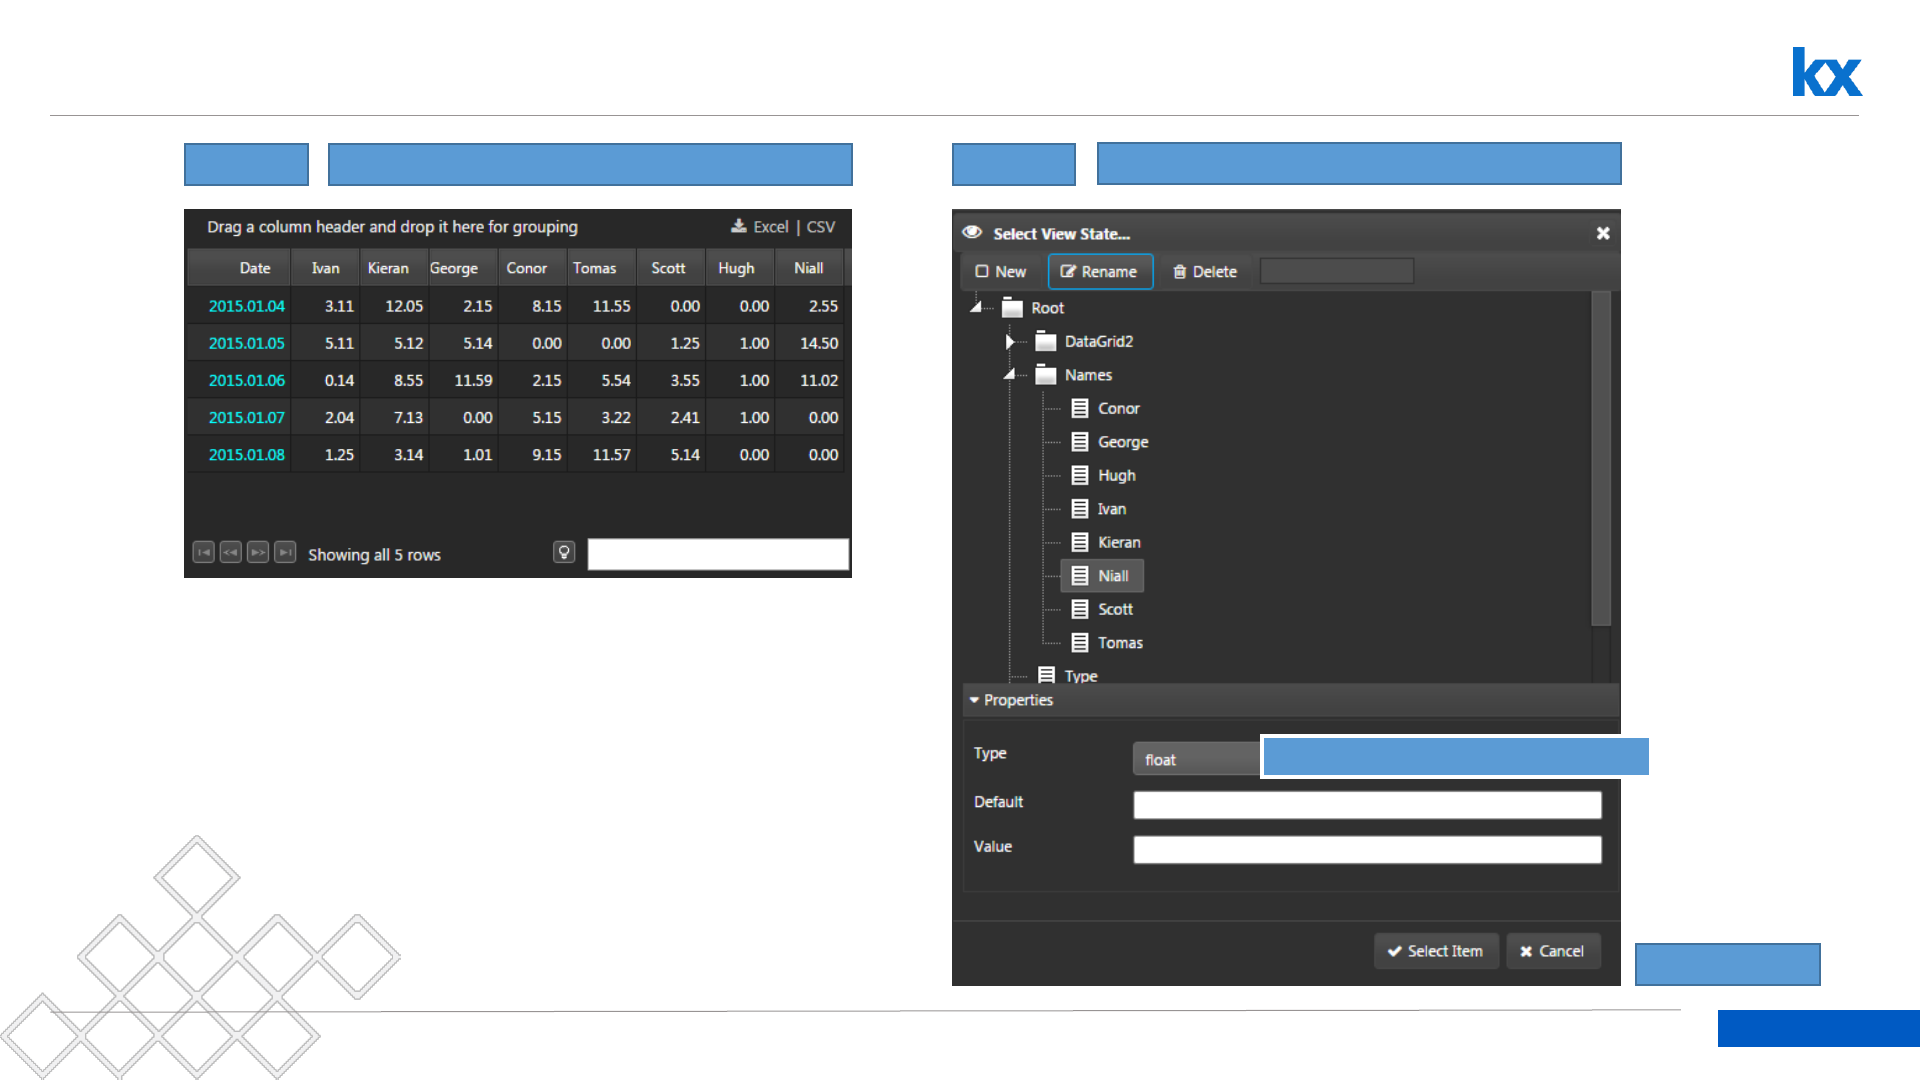Go to last page of grid

pos(285,552)
